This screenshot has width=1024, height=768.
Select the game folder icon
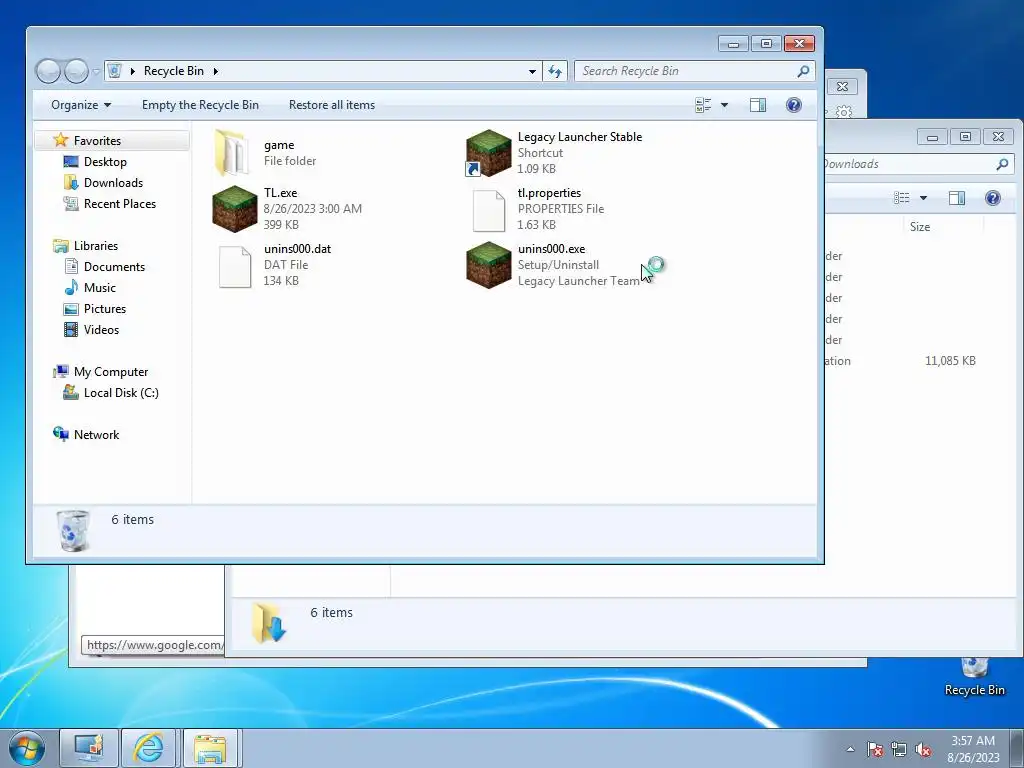coord(232,153)
